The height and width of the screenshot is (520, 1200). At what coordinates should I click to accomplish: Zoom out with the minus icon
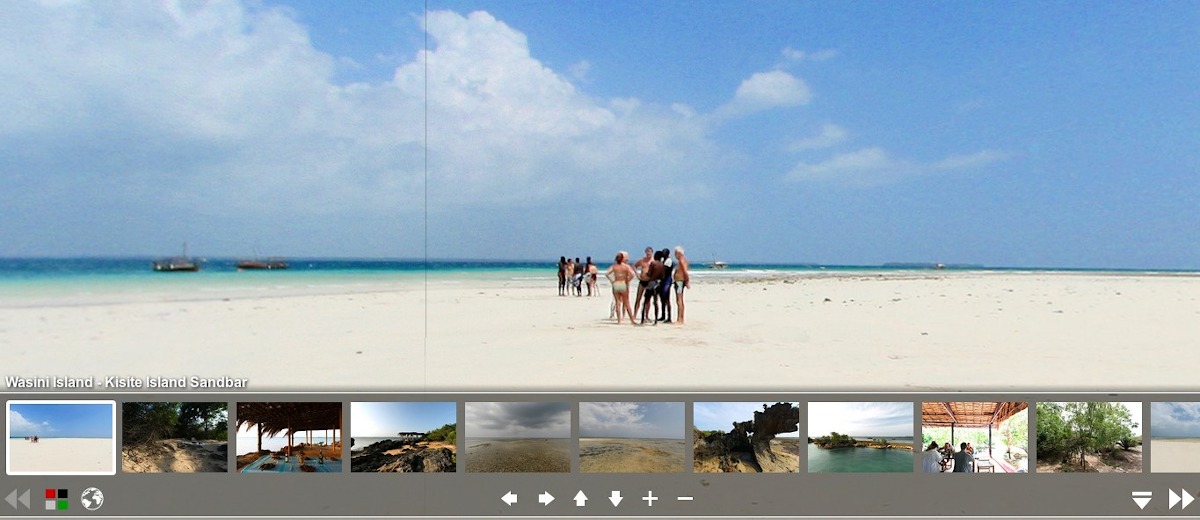pyautogui.click(x=685, y=498)
